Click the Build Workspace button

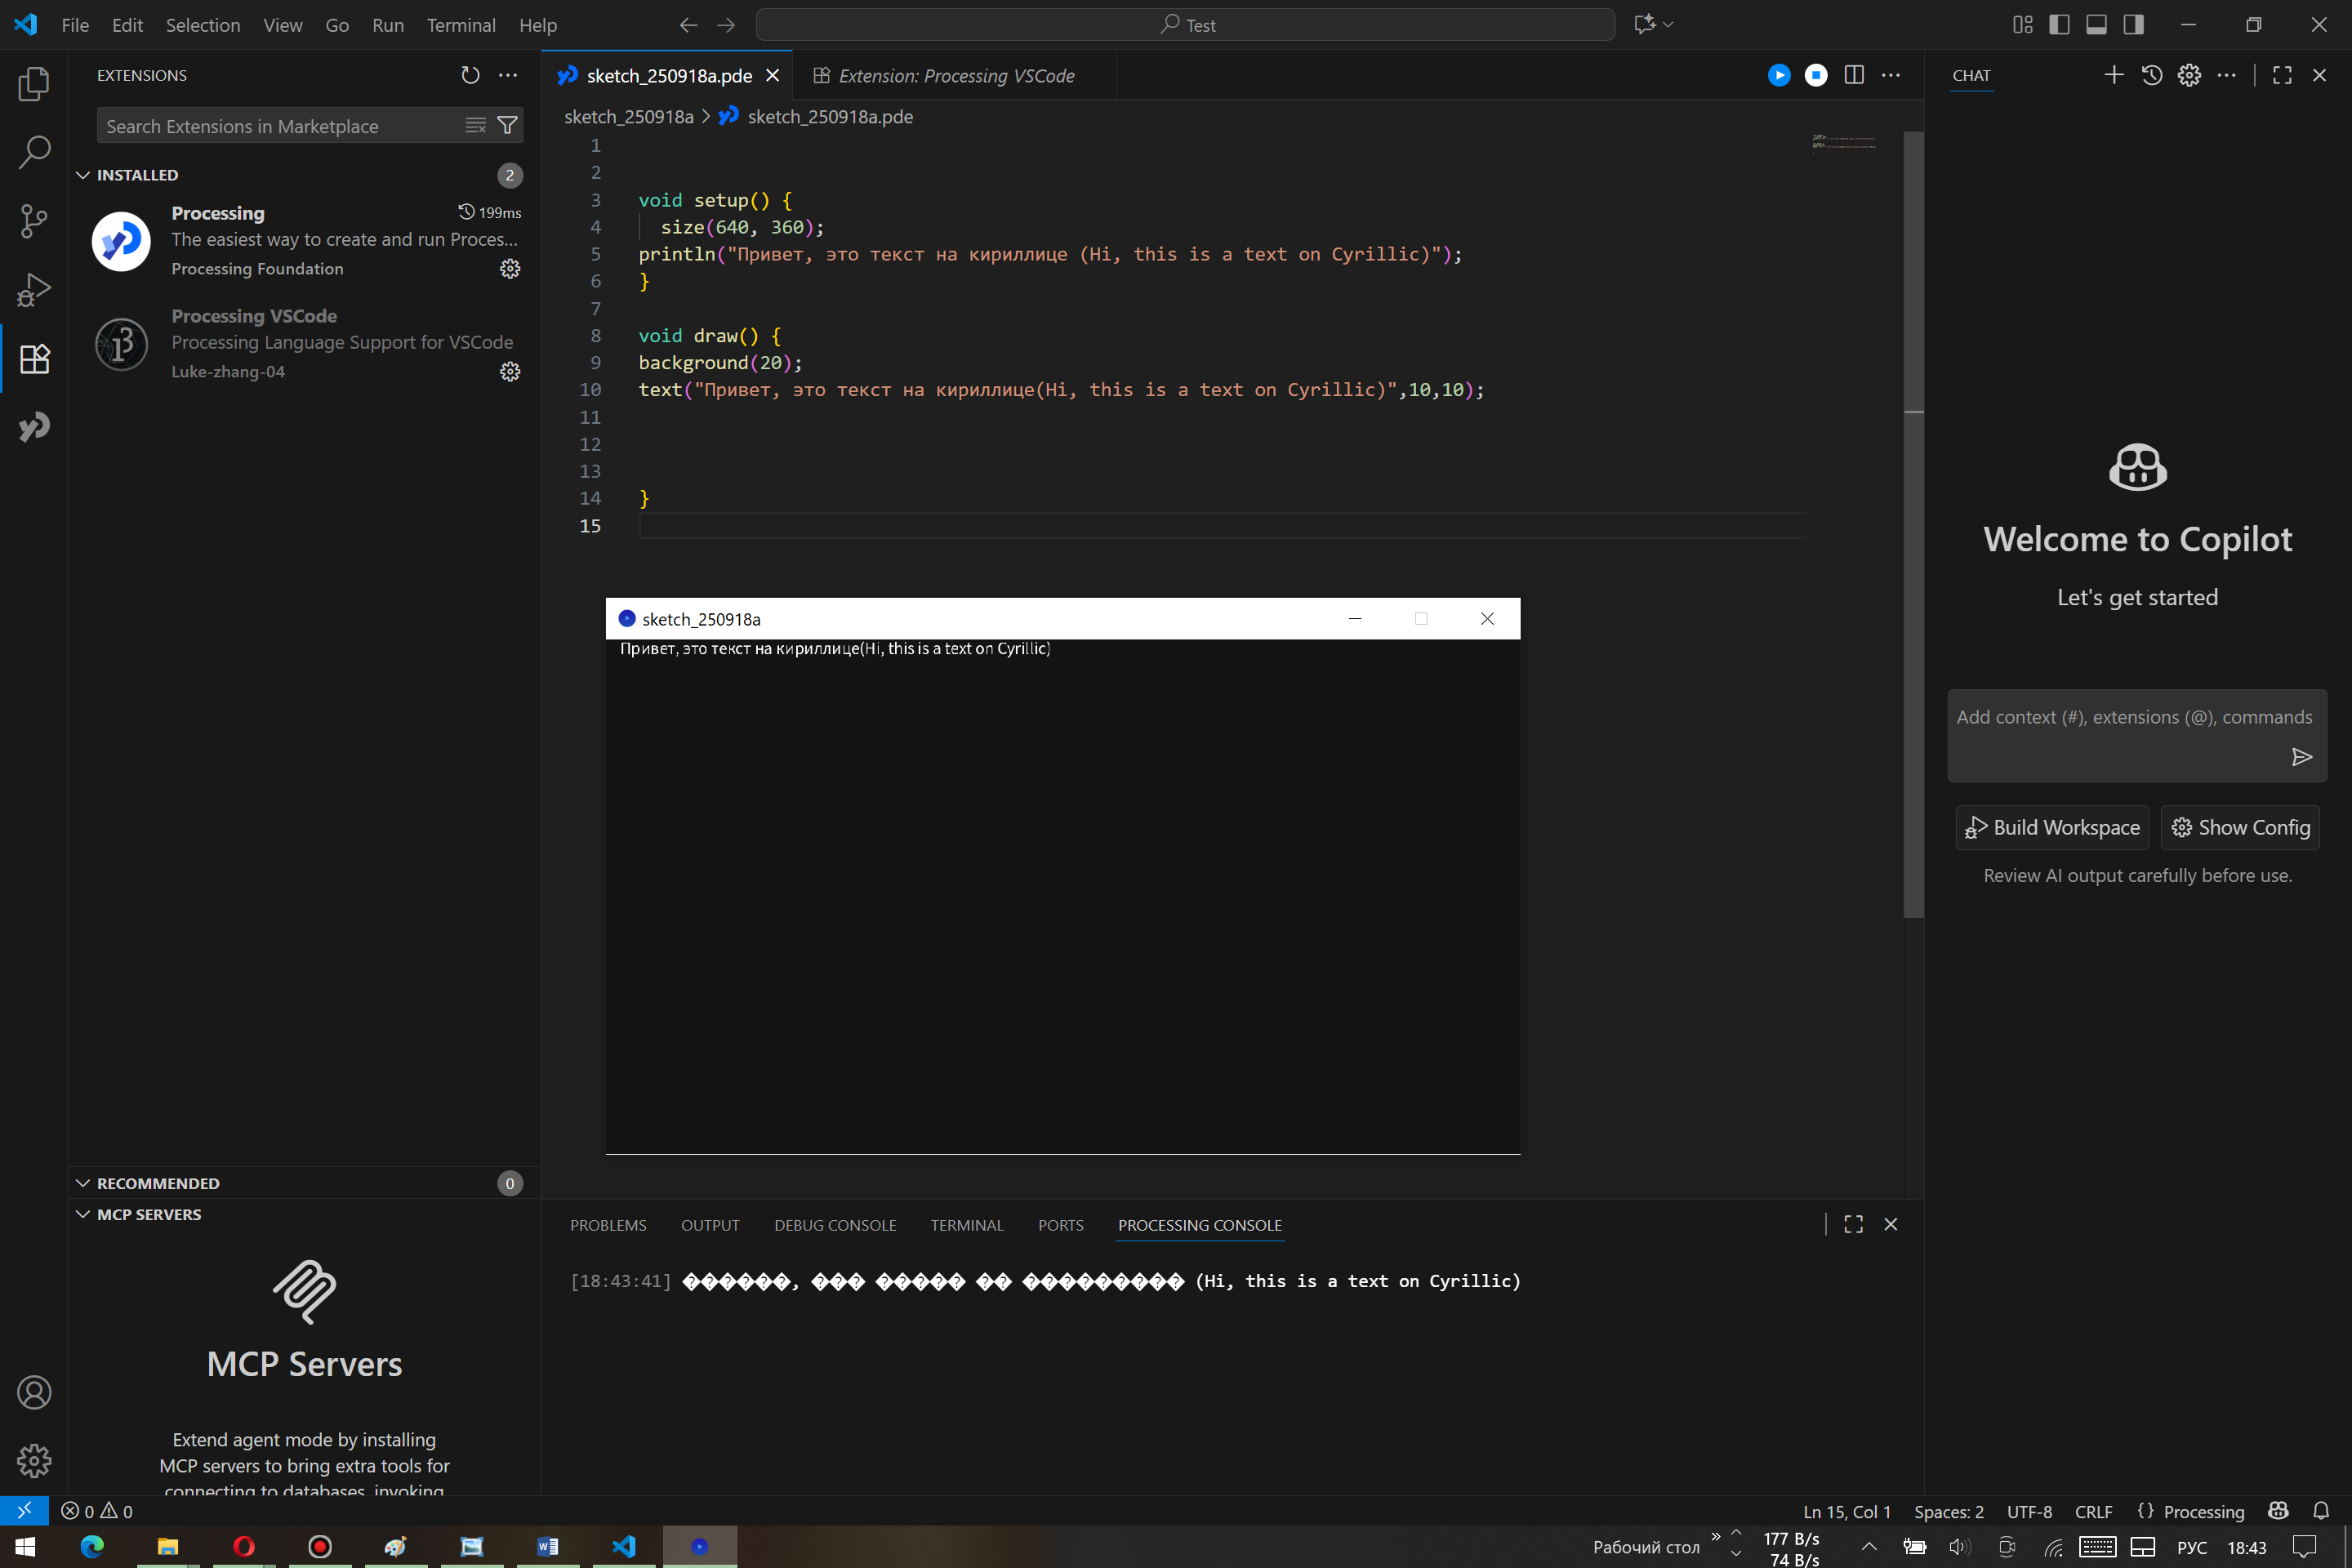coord(2052,827)
